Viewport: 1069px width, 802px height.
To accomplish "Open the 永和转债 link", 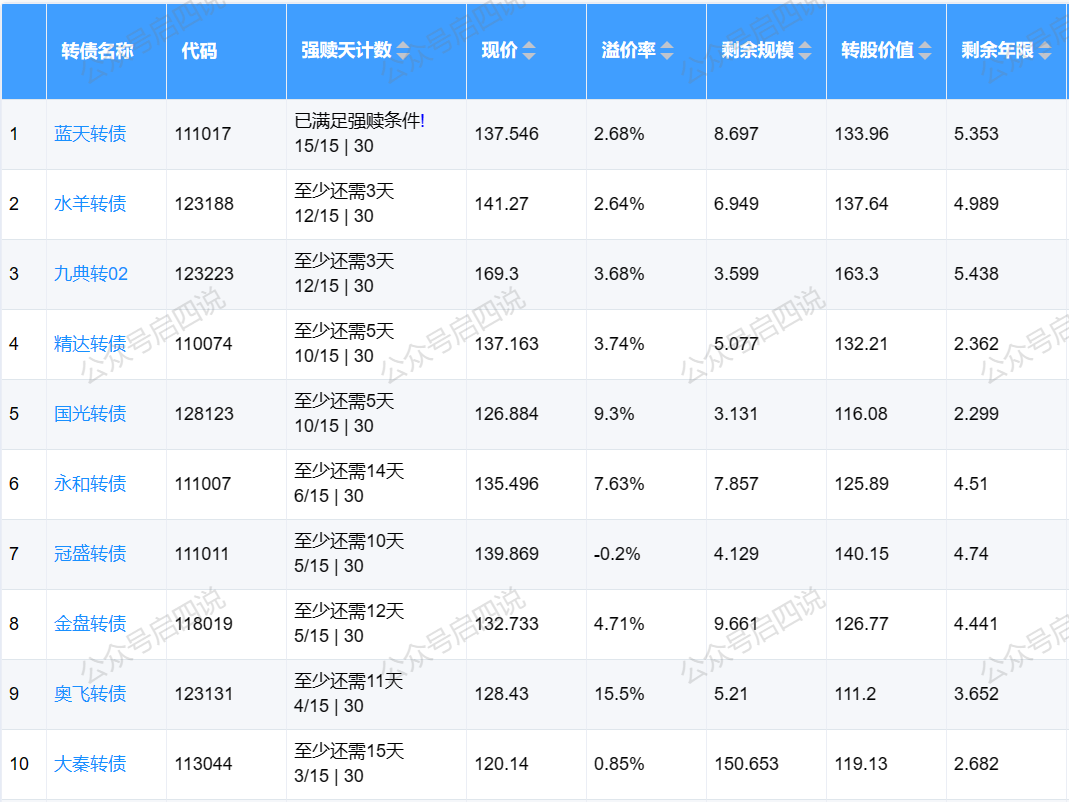I will coord(90,484).
